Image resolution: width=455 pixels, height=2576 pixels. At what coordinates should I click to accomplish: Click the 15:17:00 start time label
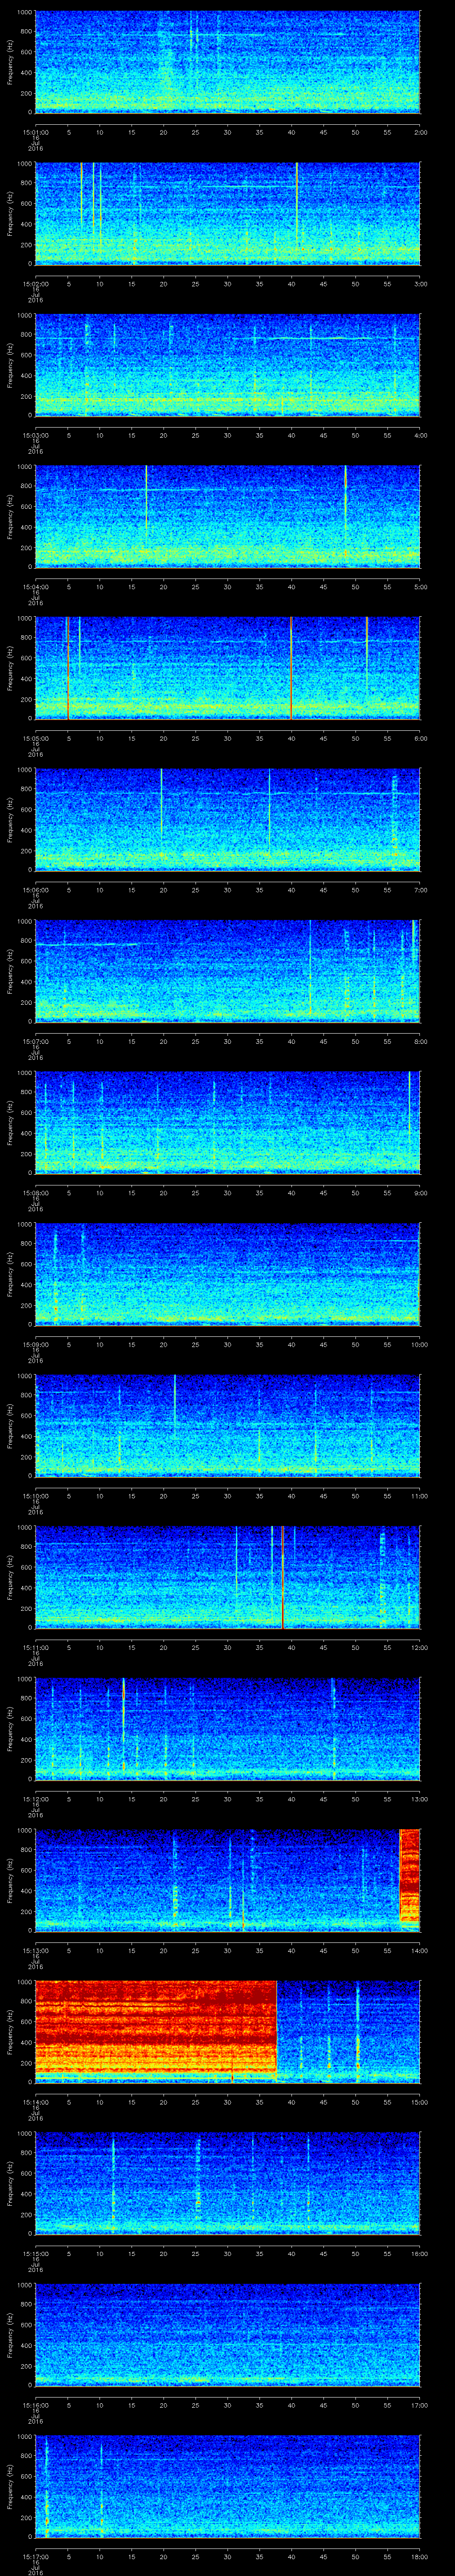(35, 2556)
